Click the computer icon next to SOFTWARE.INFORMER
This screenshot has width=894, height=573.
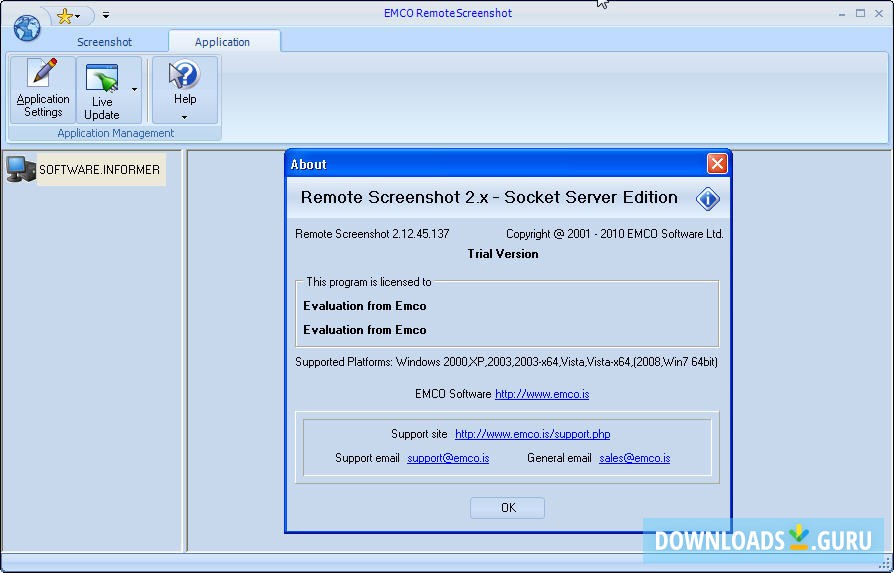click(x=21, y=169)
